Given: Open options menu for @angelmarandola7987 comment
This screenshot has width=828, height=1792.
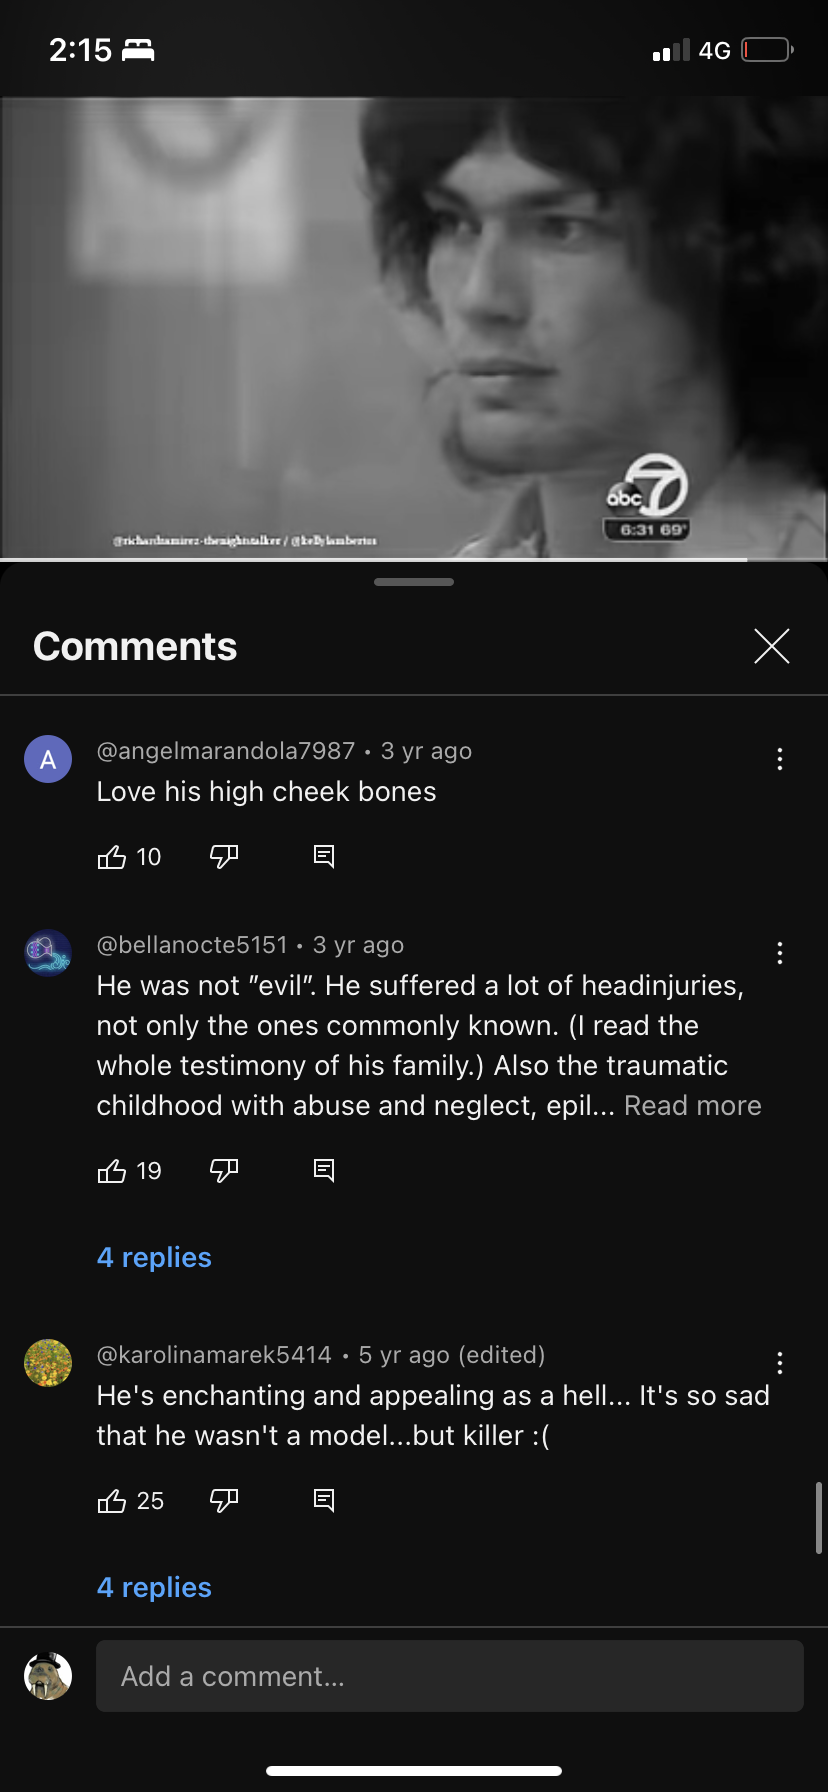Looking at the screenshot, I should [780, 759].
